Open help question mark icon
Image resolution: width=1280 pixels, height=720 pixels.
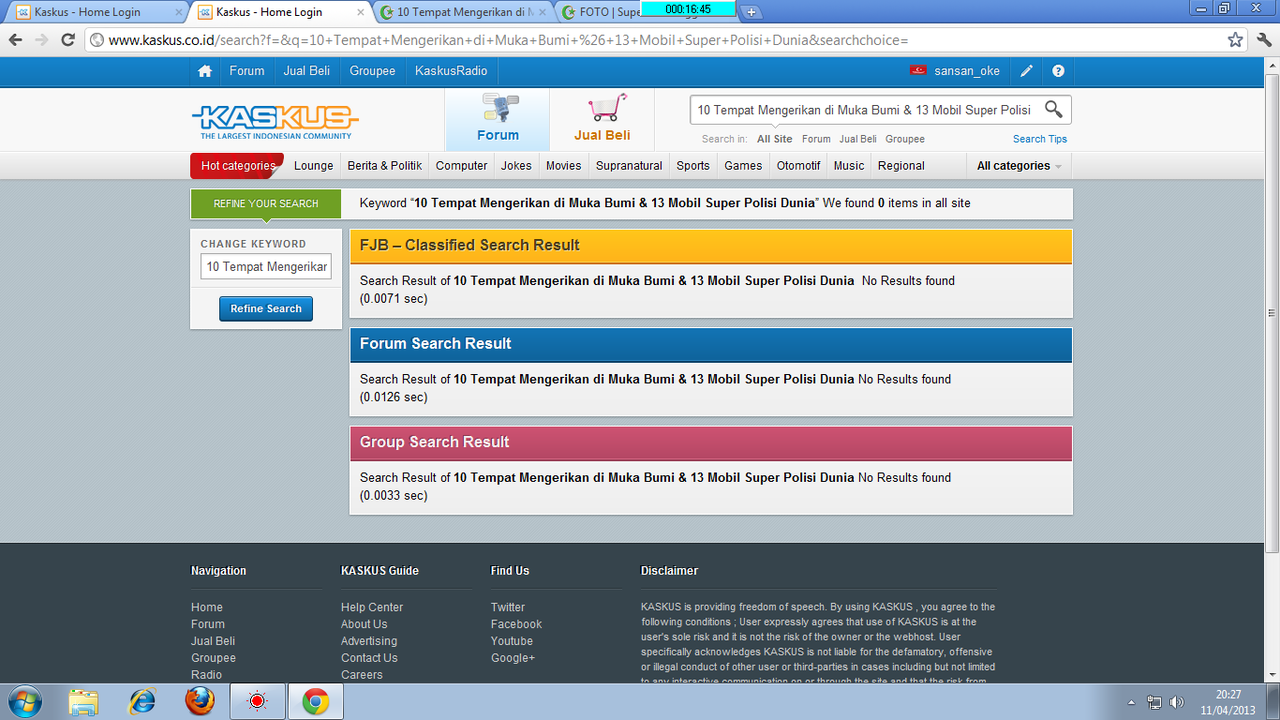[x=1058, y=71]
